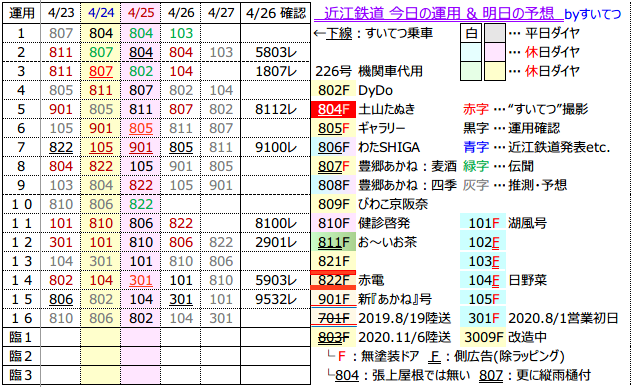Click the 臨2 row label
This screenshot has height=387, width=631.
(21, 356)
